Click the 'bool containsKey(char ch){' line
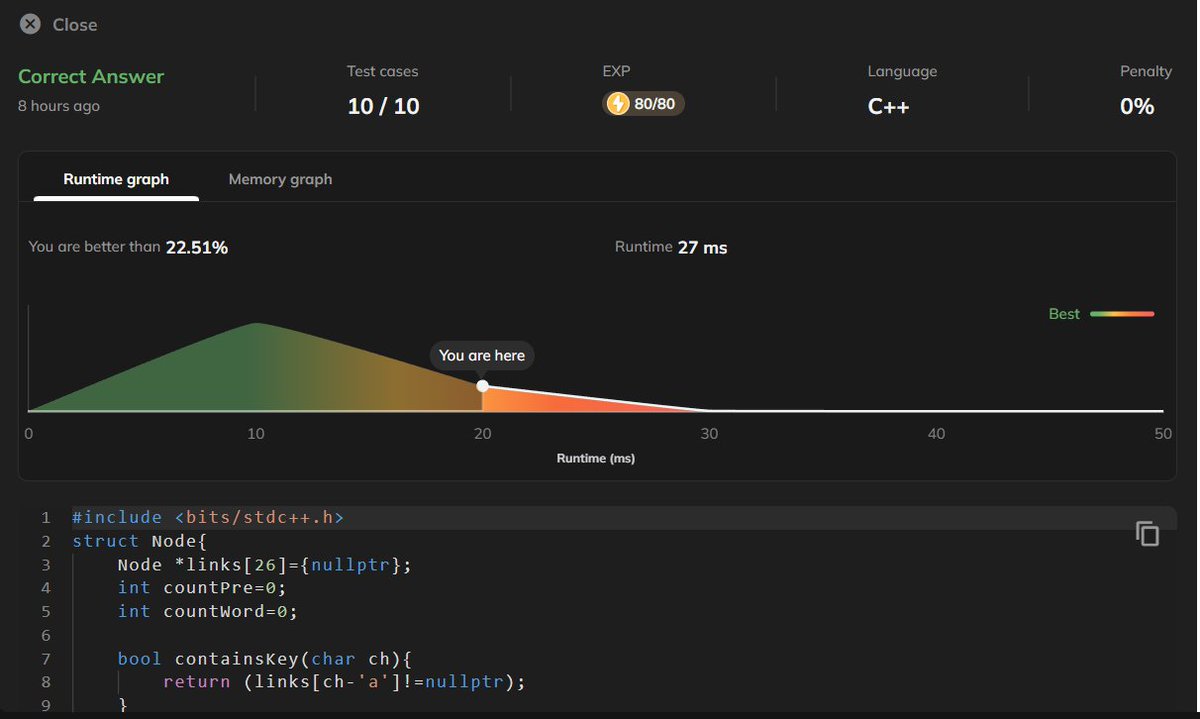This screenshot has width=1200, height=719. point(265,658)
